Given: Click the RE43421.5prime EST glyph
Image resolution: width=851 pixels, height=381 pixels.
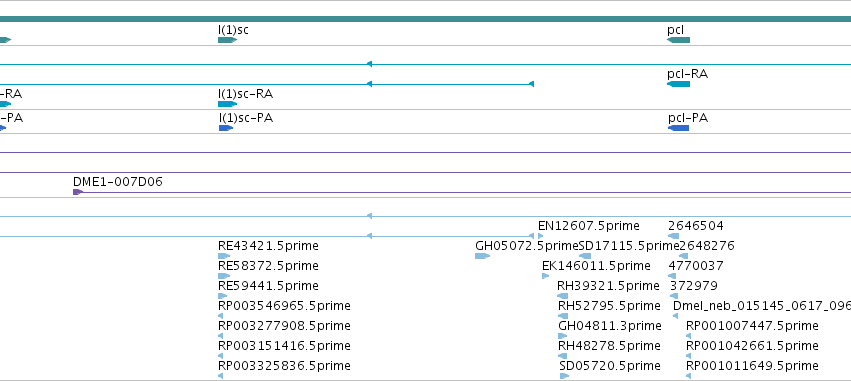Looking at the screenshot, I should 224,256.
